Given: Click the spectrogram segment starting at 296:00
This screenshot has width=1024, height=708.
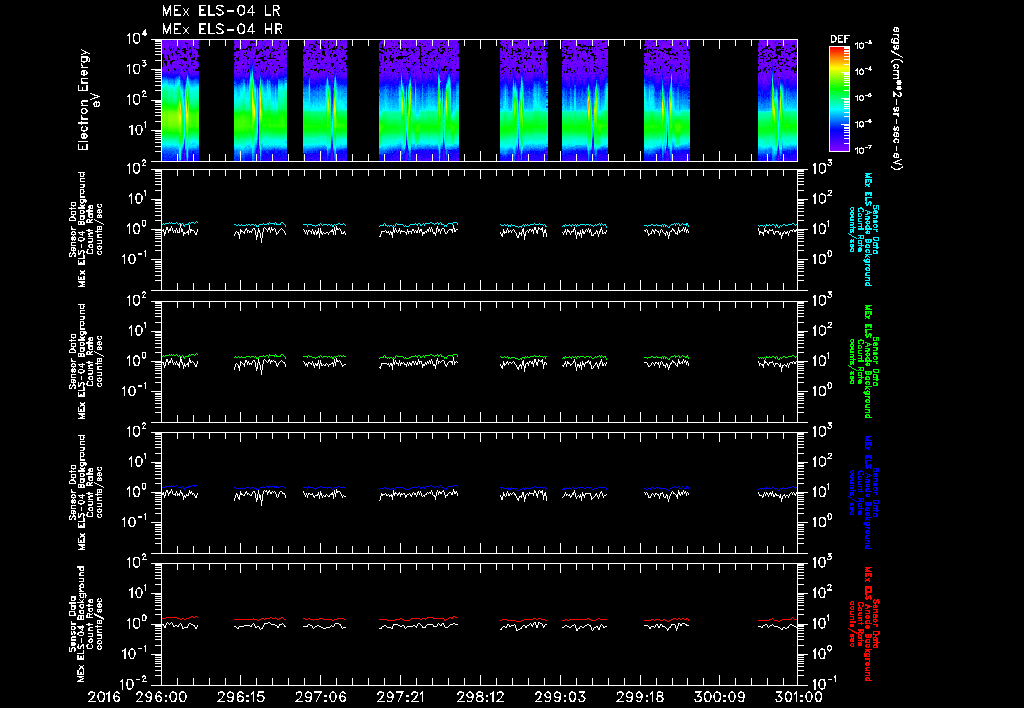Looking at the screenshot, I should (180, 100).
